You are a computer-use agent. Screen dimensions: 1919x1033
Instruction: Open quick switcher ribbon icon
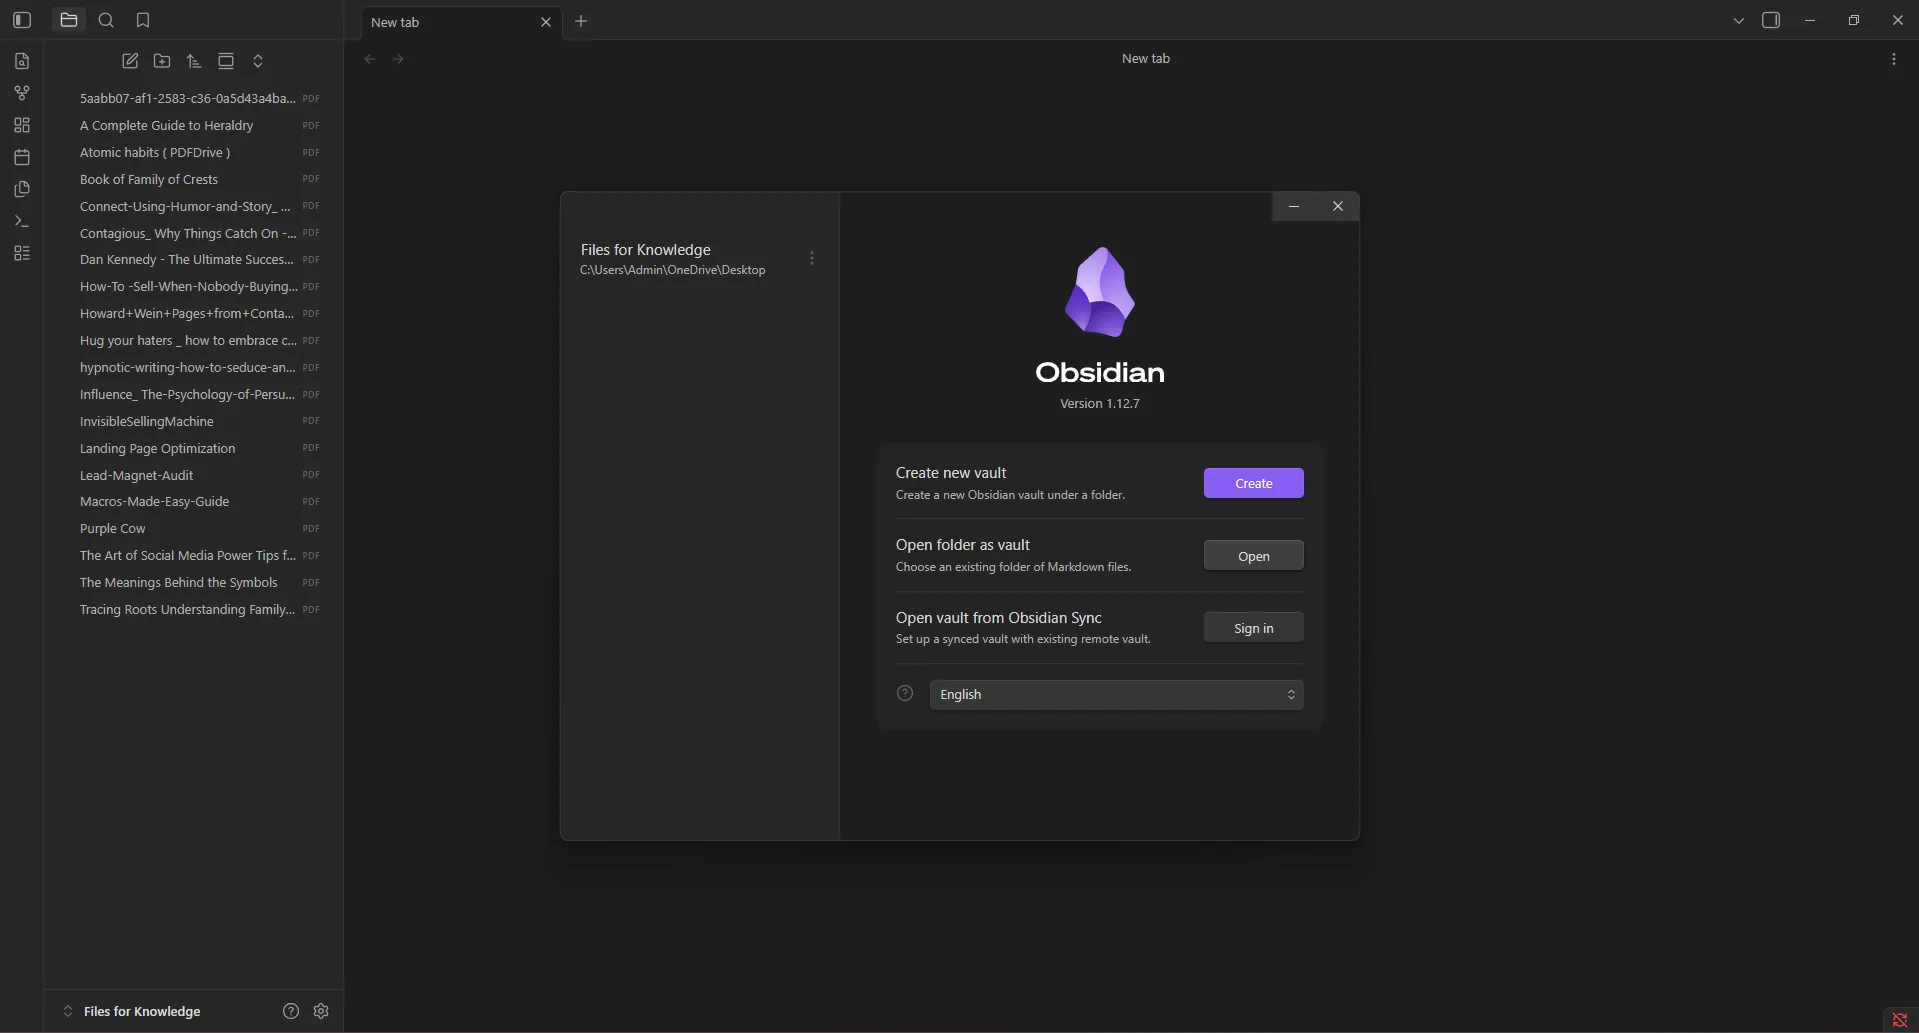pyautogui.click(x=22, y=61)
